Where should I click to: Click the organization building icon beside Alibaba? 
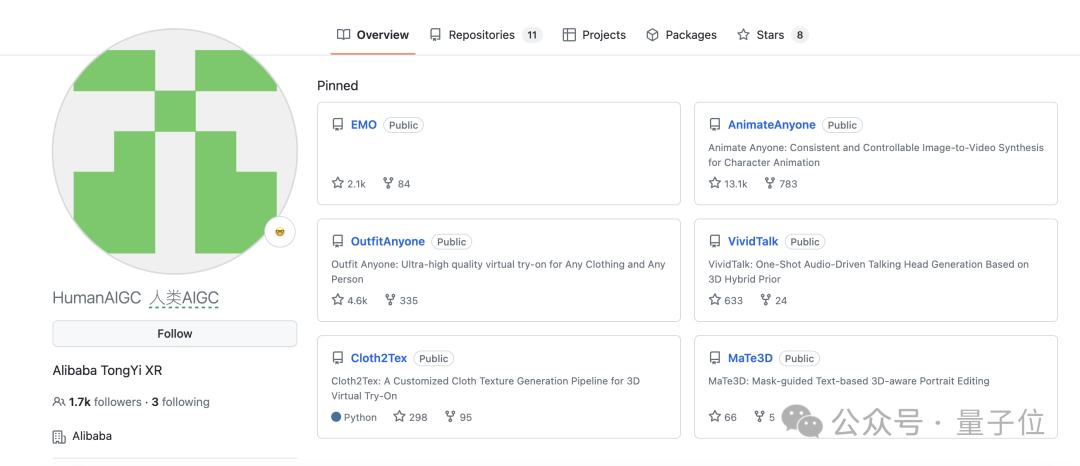59,437
